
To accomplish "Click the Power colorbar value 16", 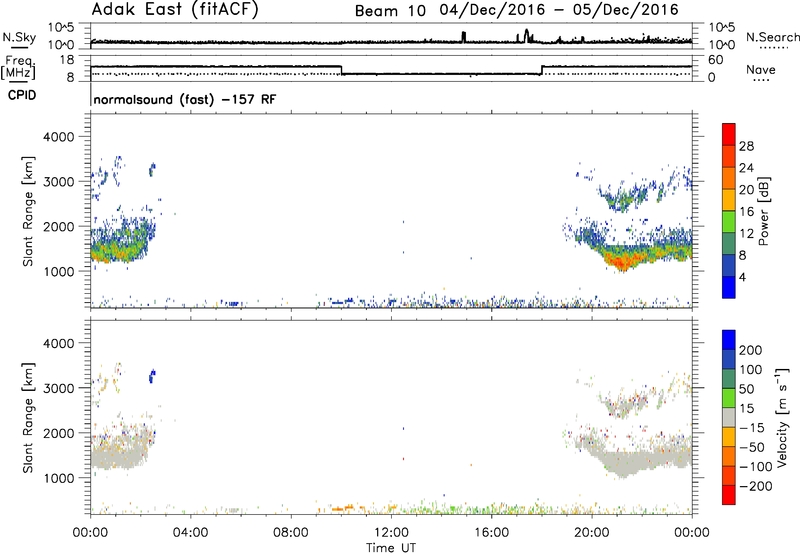I will (746, 212).
